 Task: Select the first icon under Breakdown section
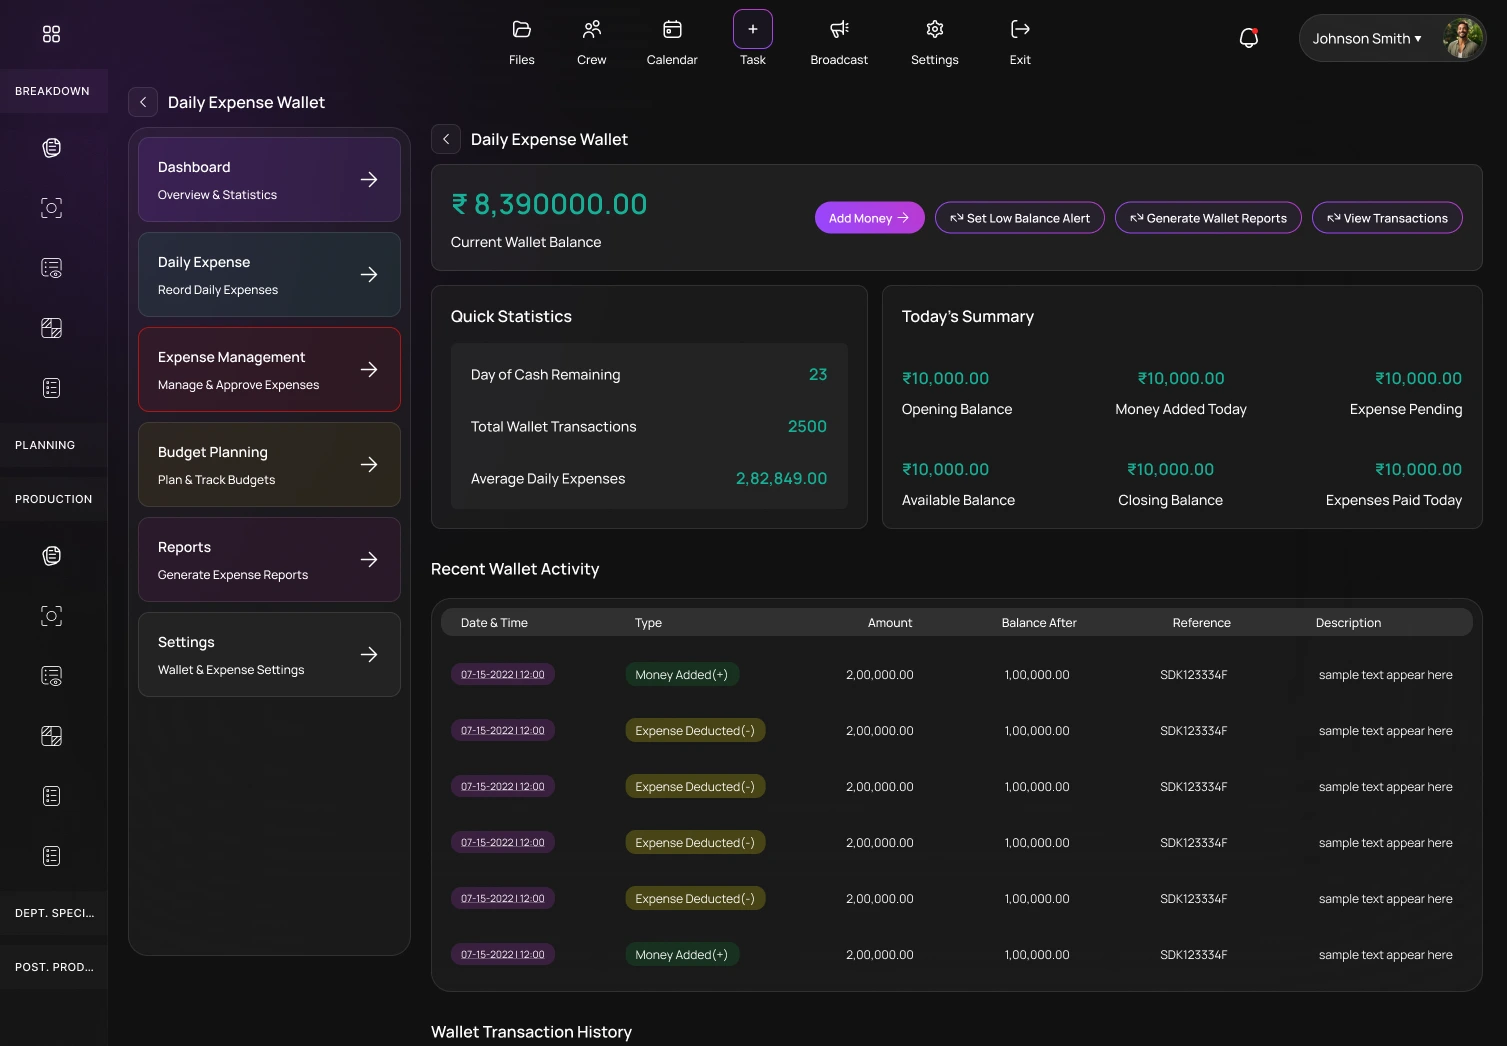pyautogui.click(x=51, y=147)
